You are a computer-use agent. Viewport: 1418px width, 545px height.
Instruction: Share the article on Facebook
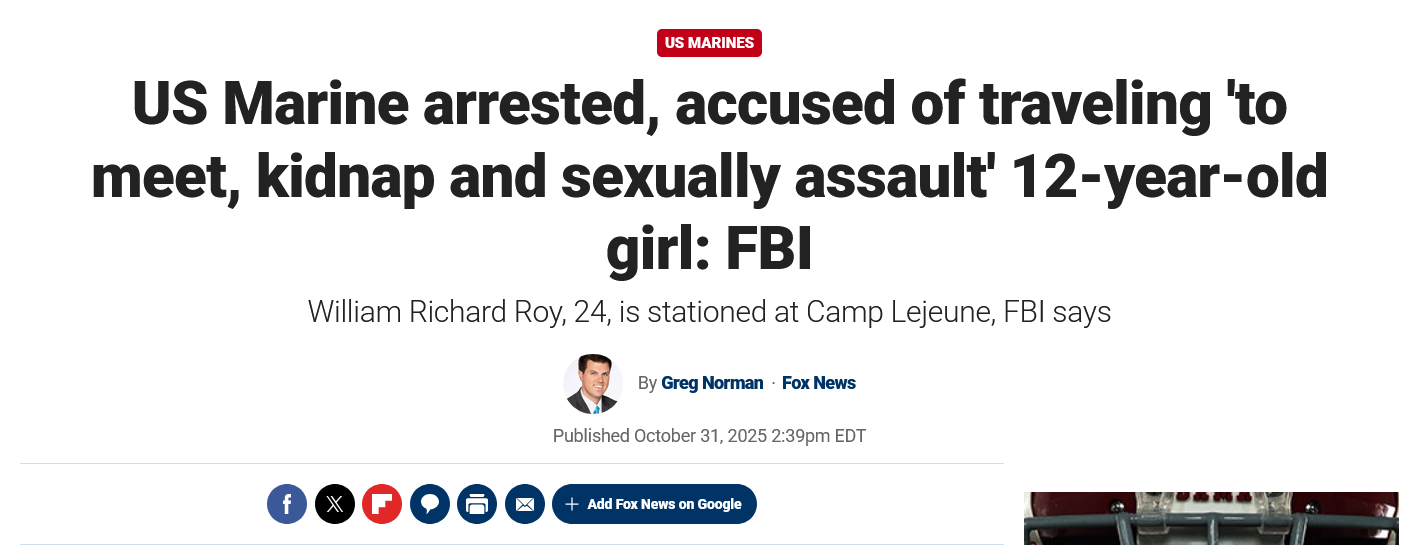[287, 504]
